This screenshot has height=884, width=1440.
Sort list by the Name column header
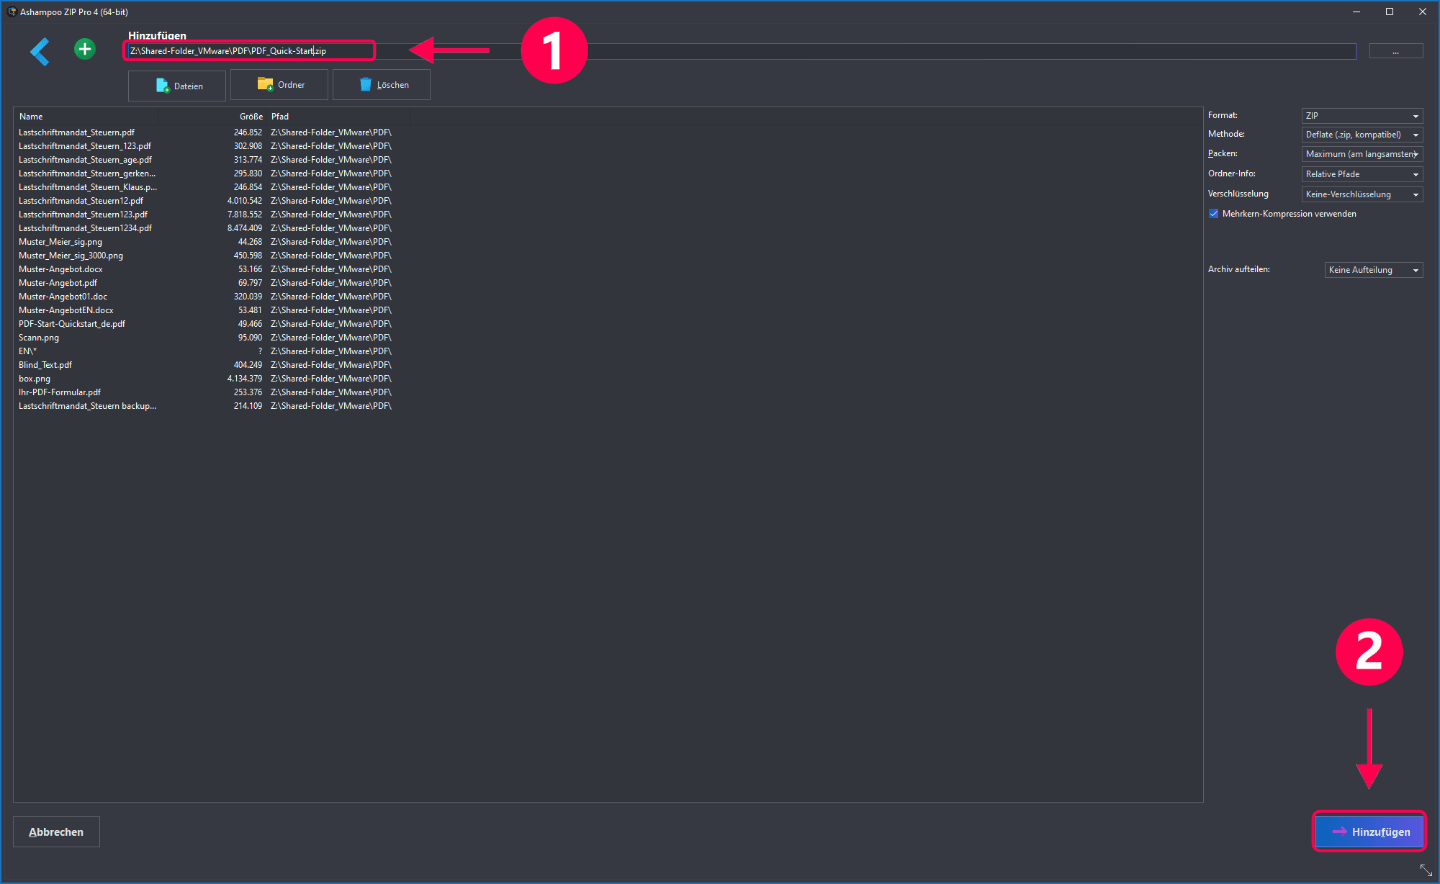31,117
